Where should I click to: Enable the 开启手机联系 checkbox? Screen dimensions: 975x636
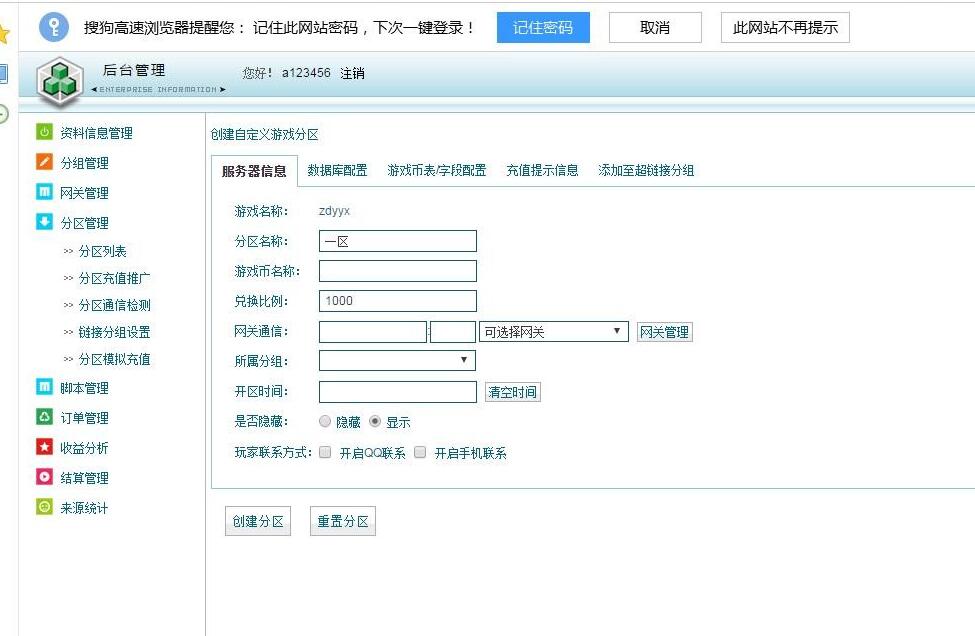(420, 452)
